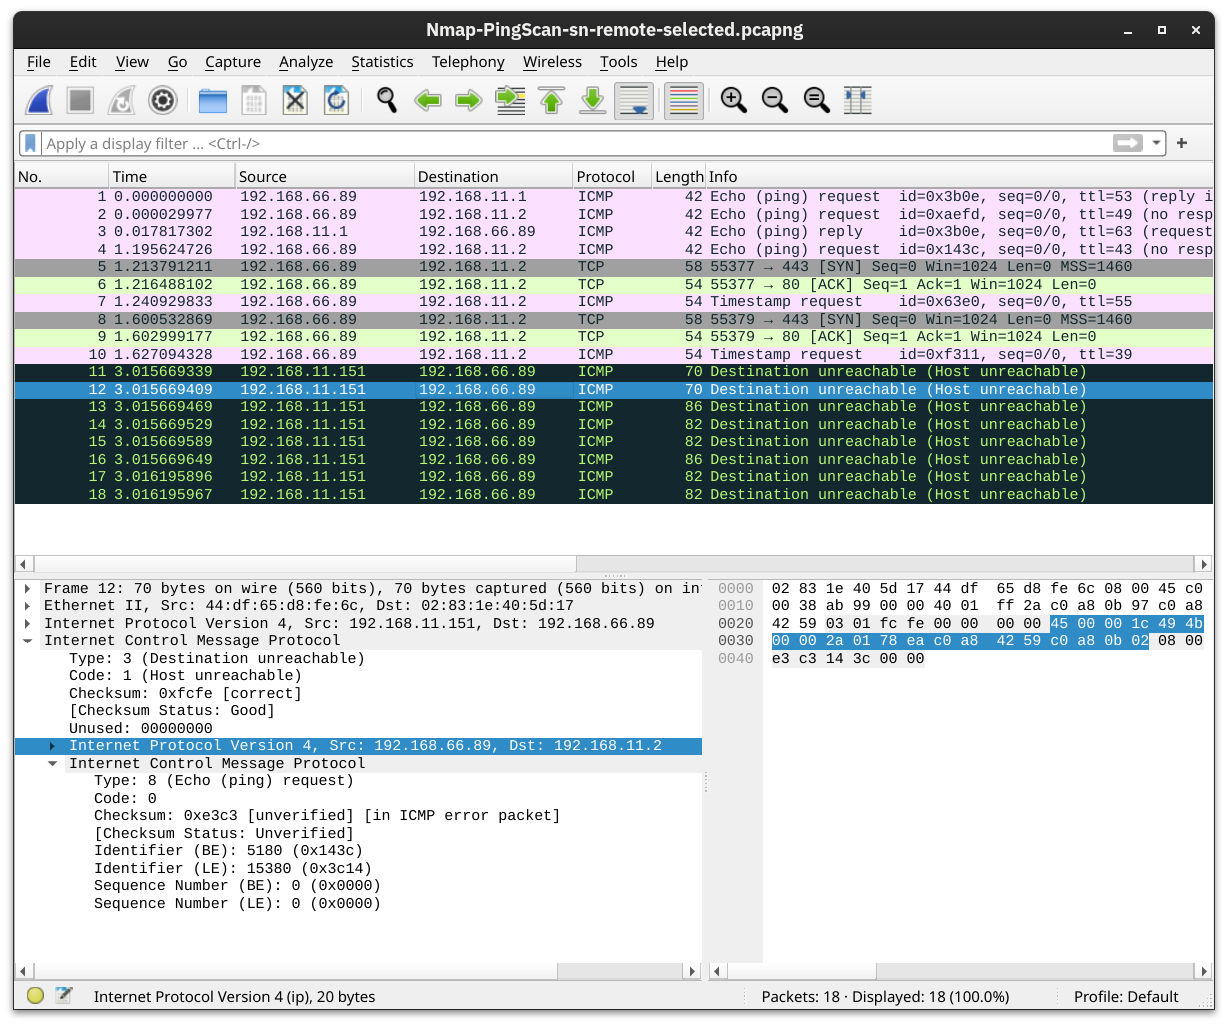This screenshot has width=1228, height=1026.
Task: Open the Telephony menu
Action: click(468, 62)
